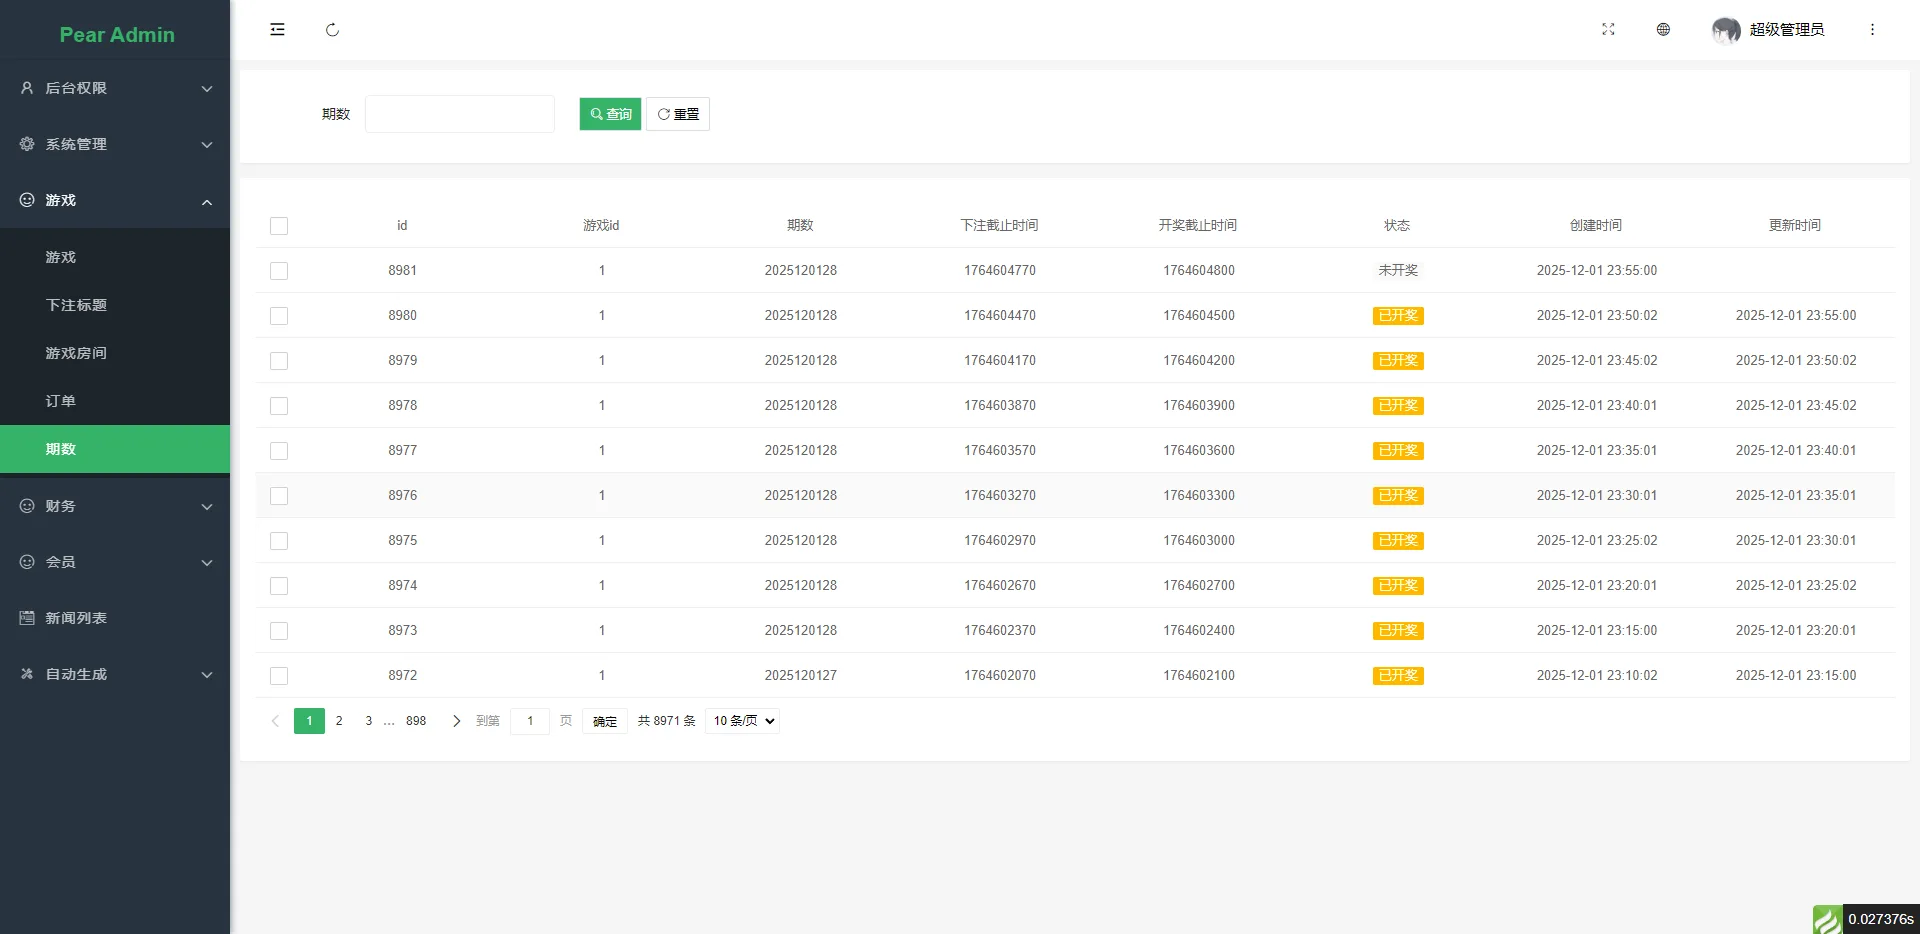Open the three-dot more options menu

(1872, 30)
